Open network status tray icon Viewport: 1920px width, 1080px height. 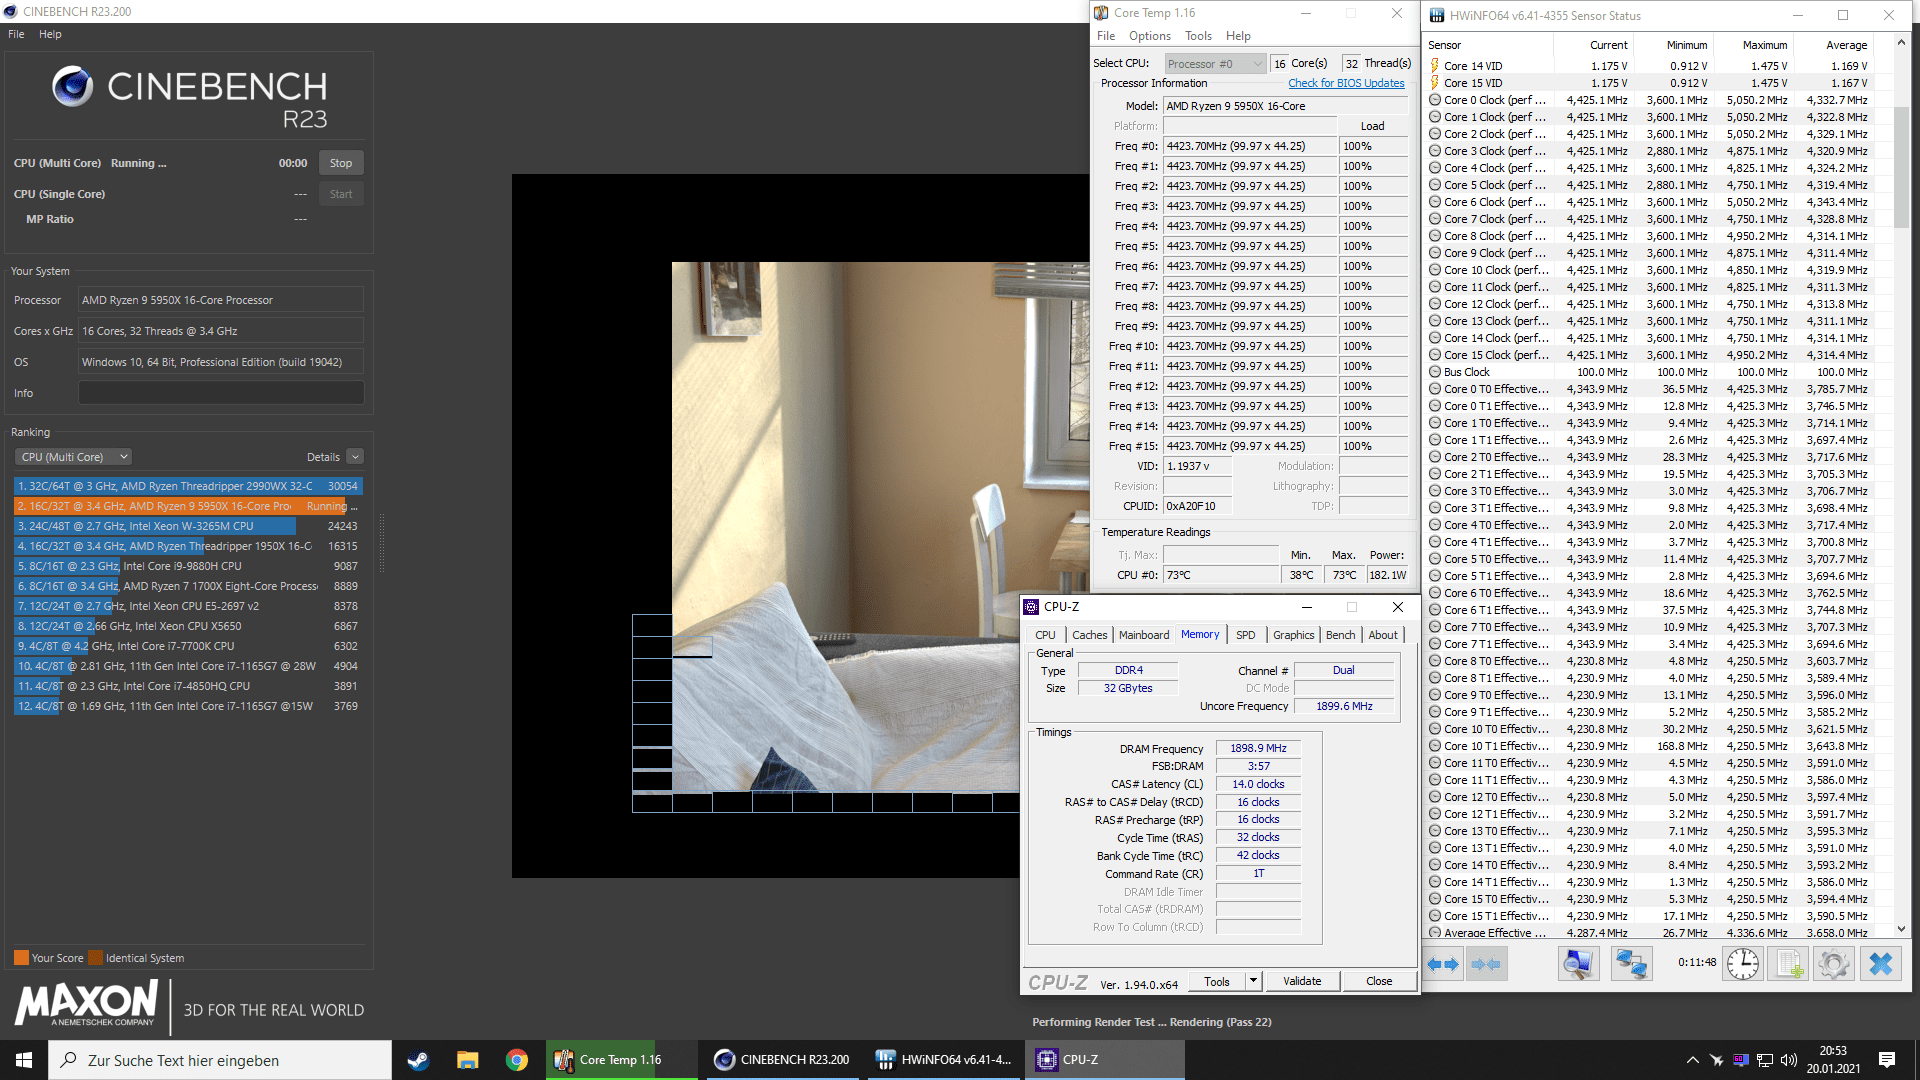coord(1765,1060)
